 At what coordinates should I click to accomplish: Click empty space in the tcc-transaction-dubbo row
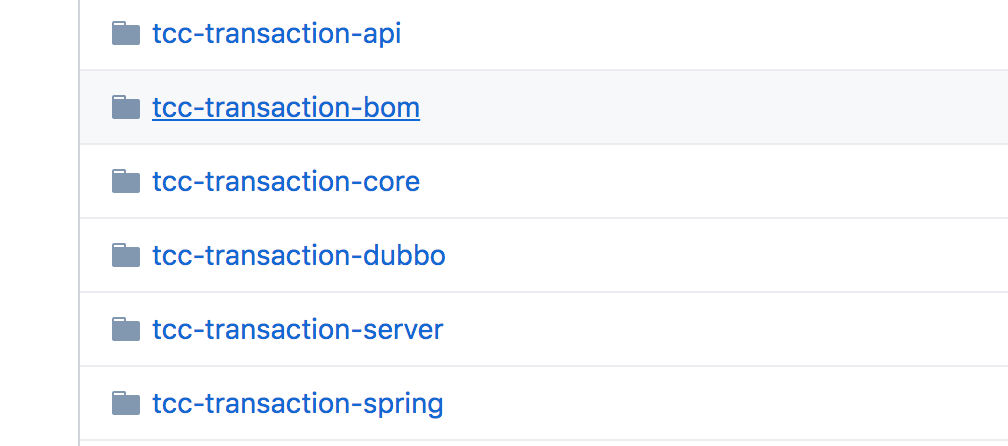(700, 255)
